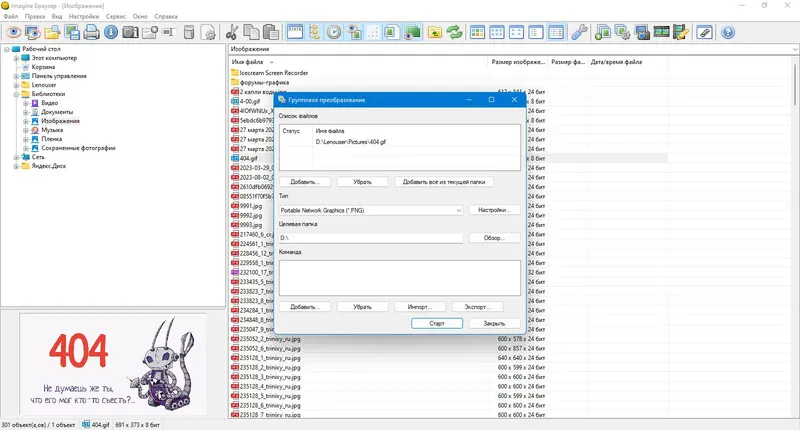Open settings via the wrench icon
800x430 pixels.
(x=579, y=33)
